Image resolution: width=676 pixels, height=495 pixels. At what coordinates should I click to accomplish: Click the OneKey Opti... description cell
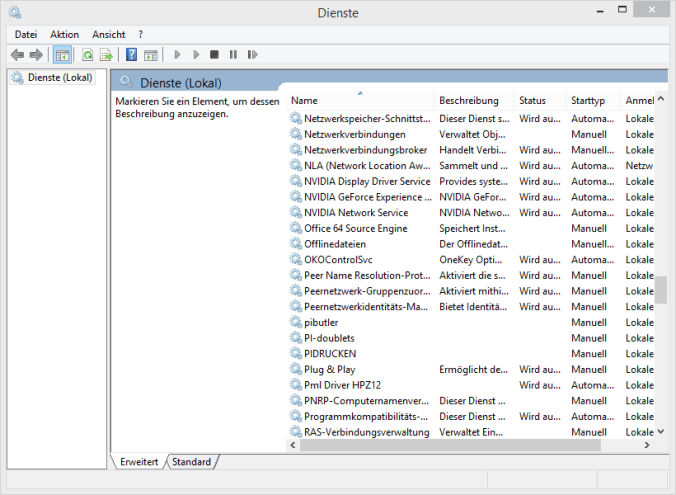(x=471, y=260)
